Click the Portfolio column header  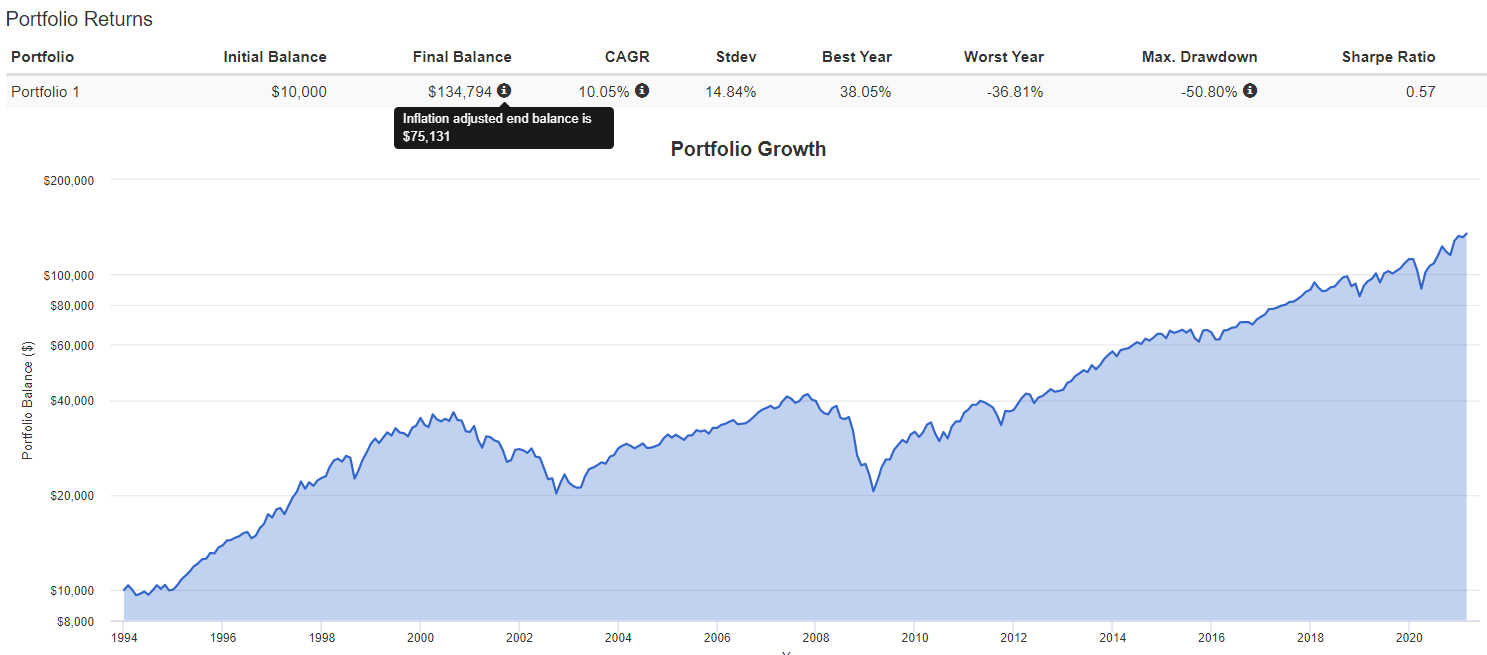pos(43,57)
